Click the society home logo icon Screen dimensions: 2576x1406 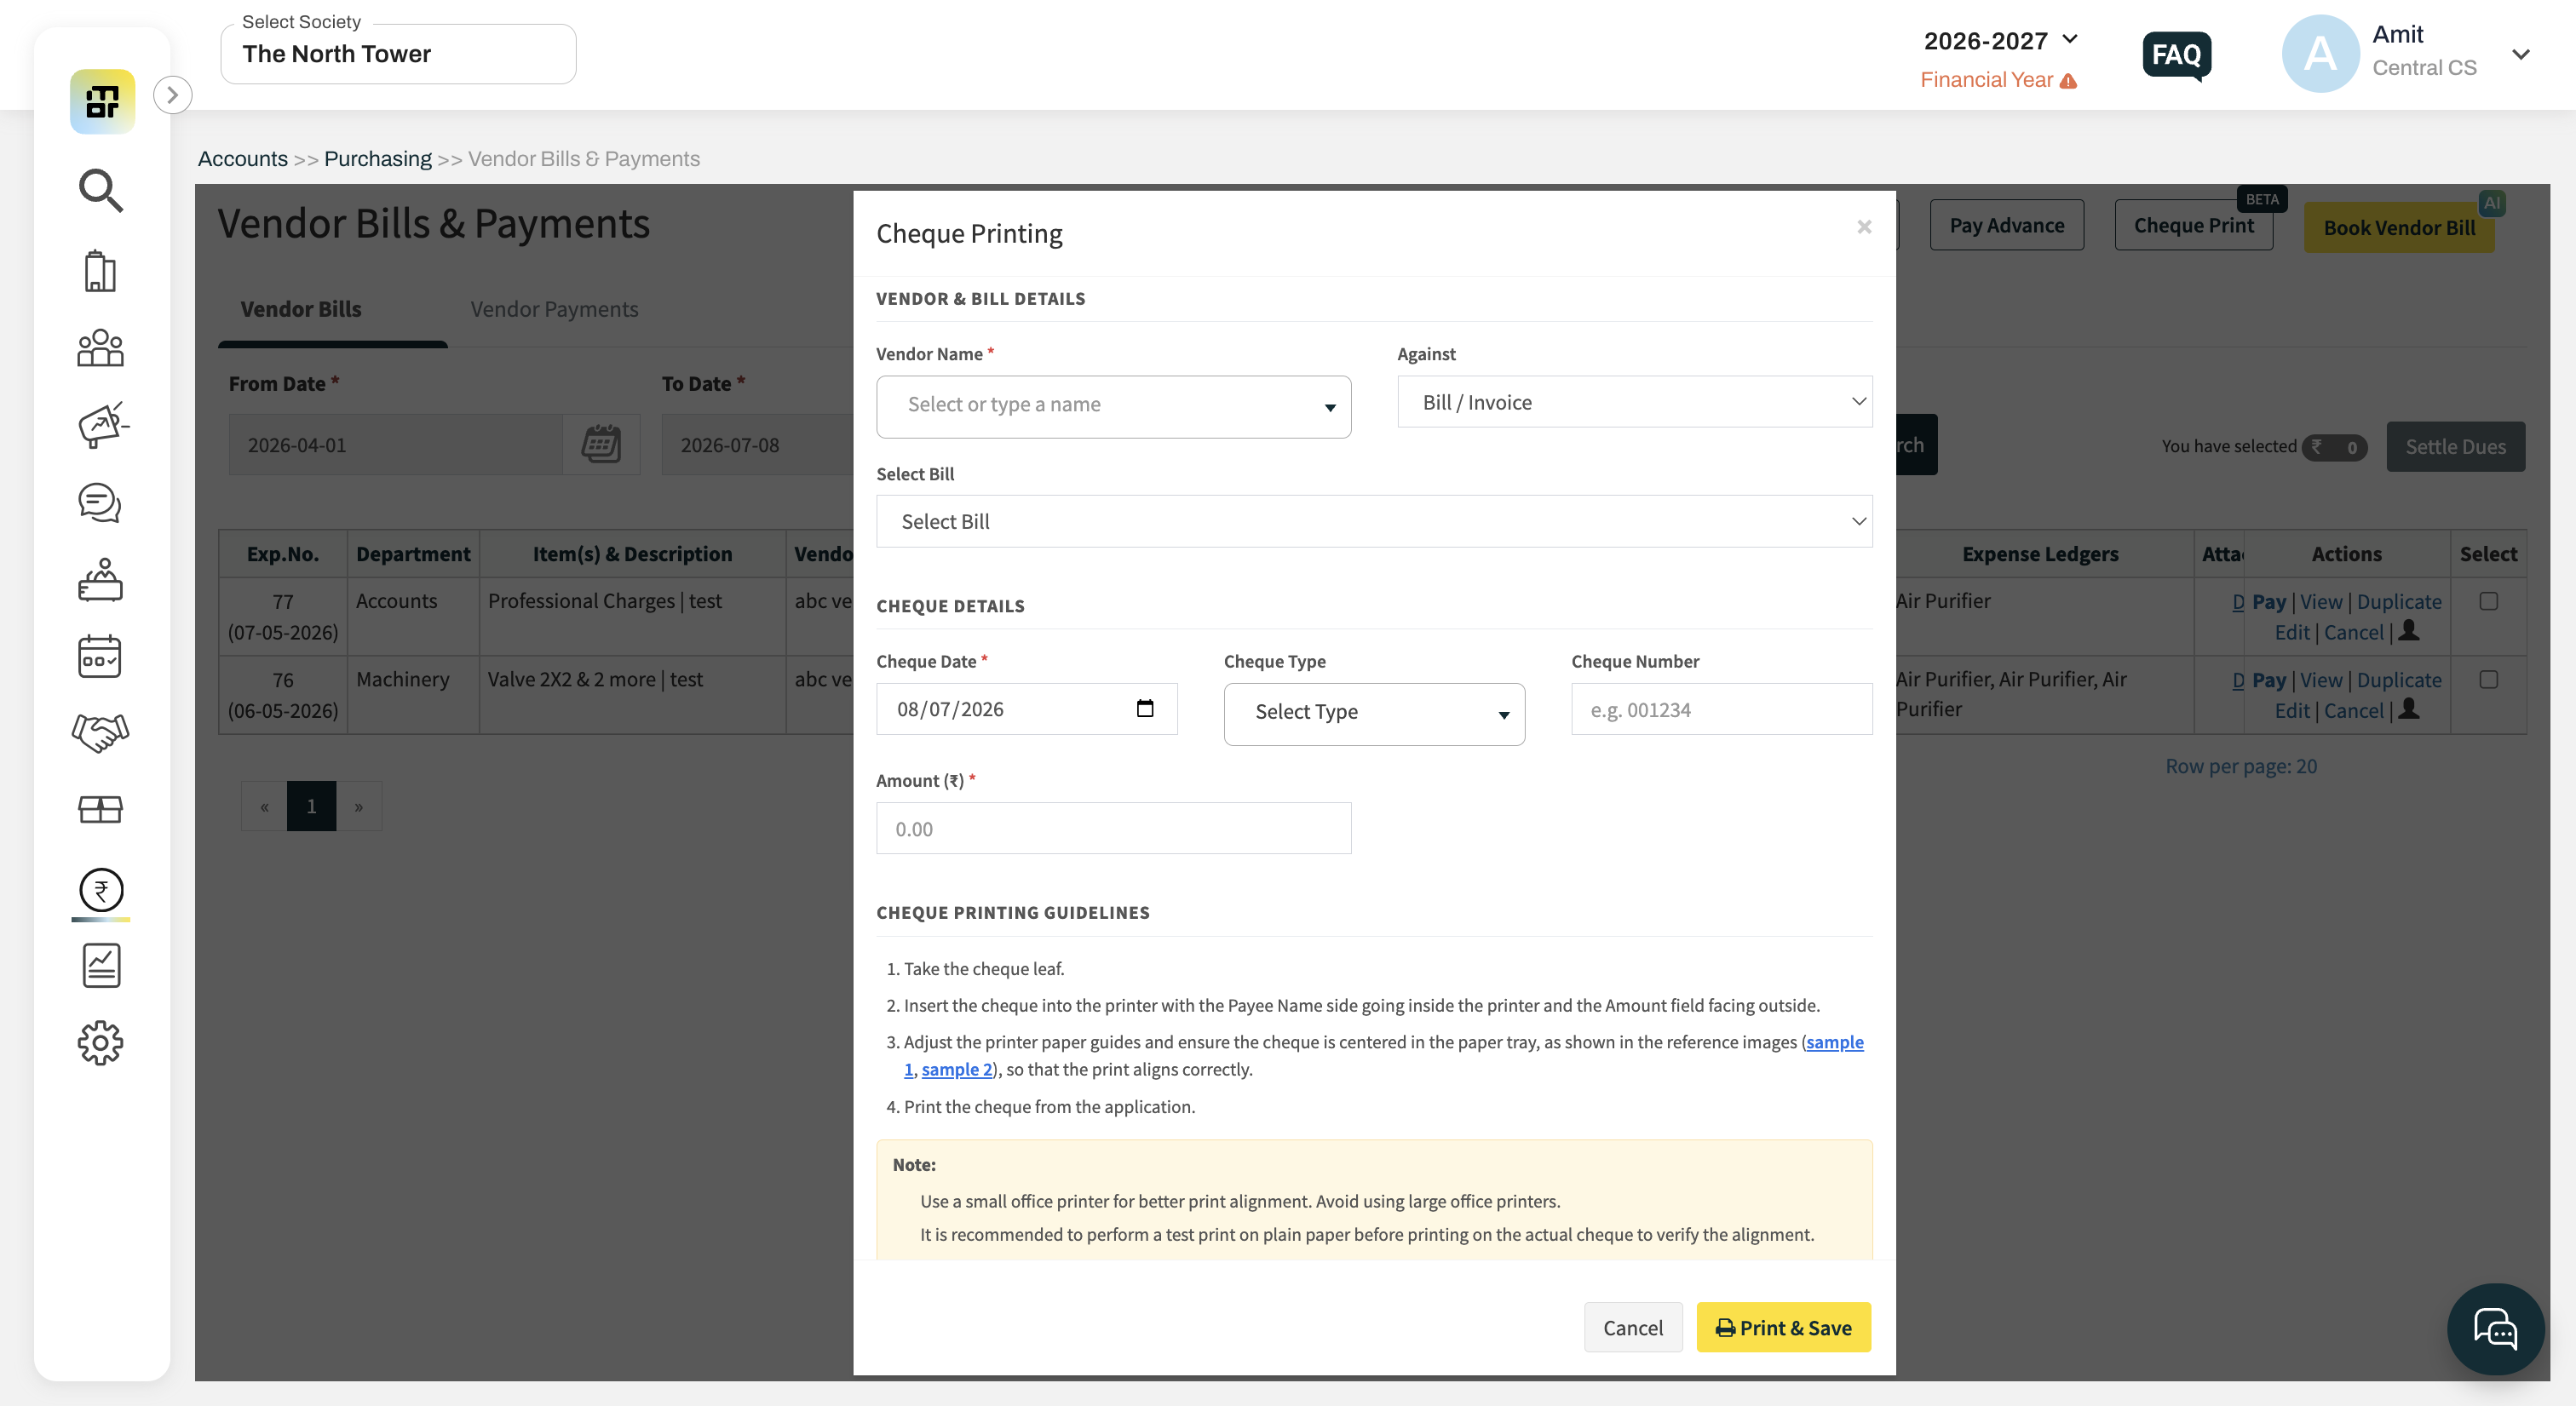(x=102, y=101)
